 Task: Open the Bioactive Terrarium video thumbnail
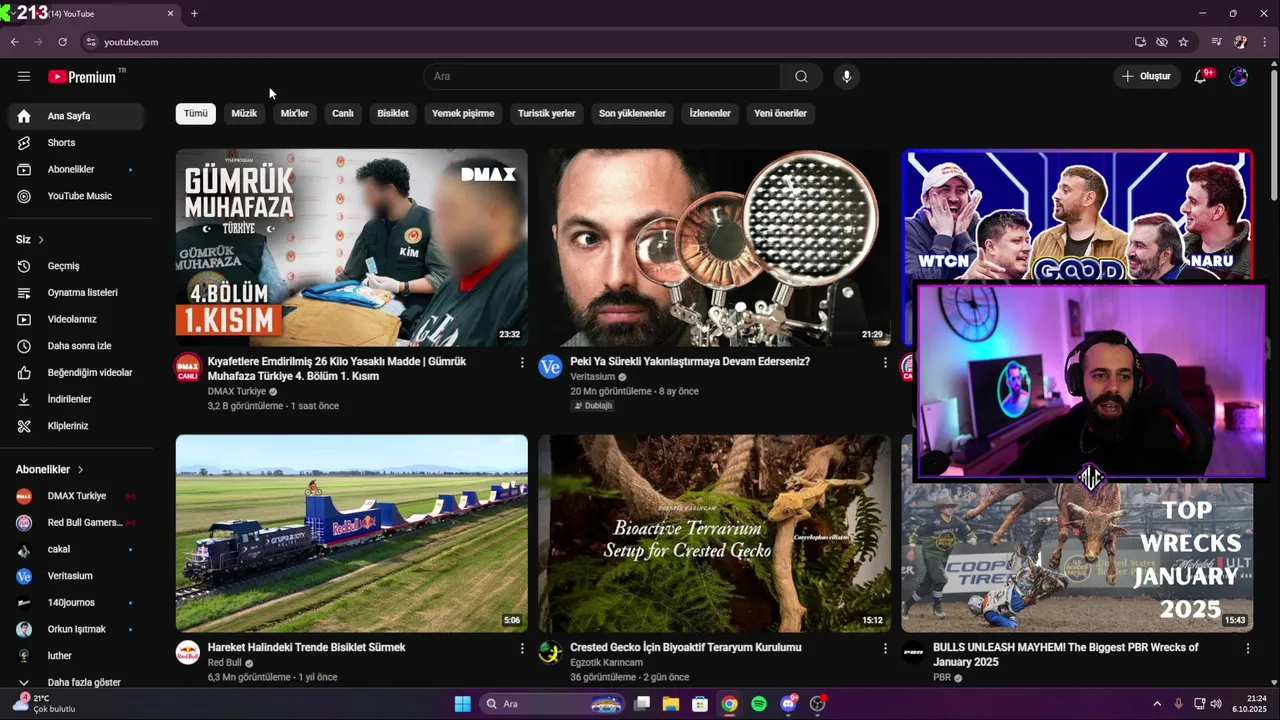pyautogui.click(x=714, y=533)
